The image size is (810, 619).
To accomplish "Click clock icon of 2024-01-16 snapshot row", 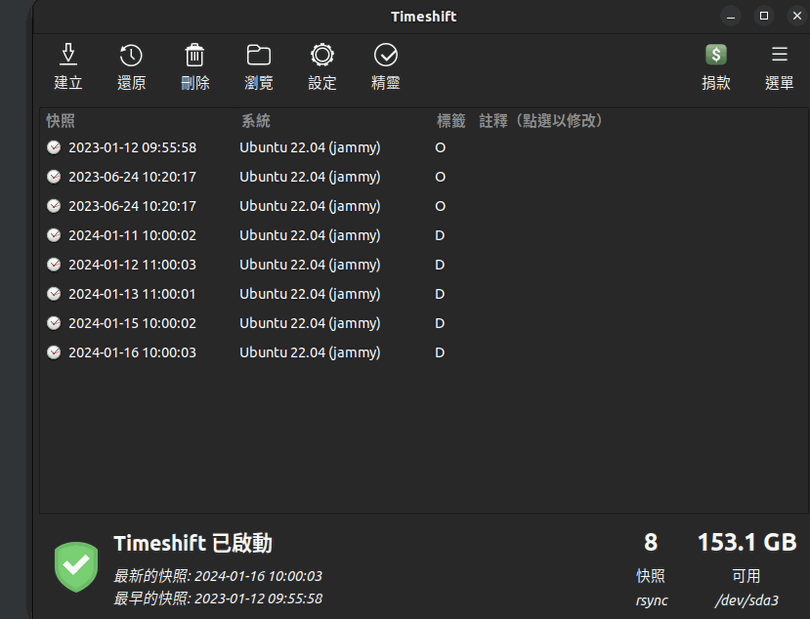I will pos(54,352).
